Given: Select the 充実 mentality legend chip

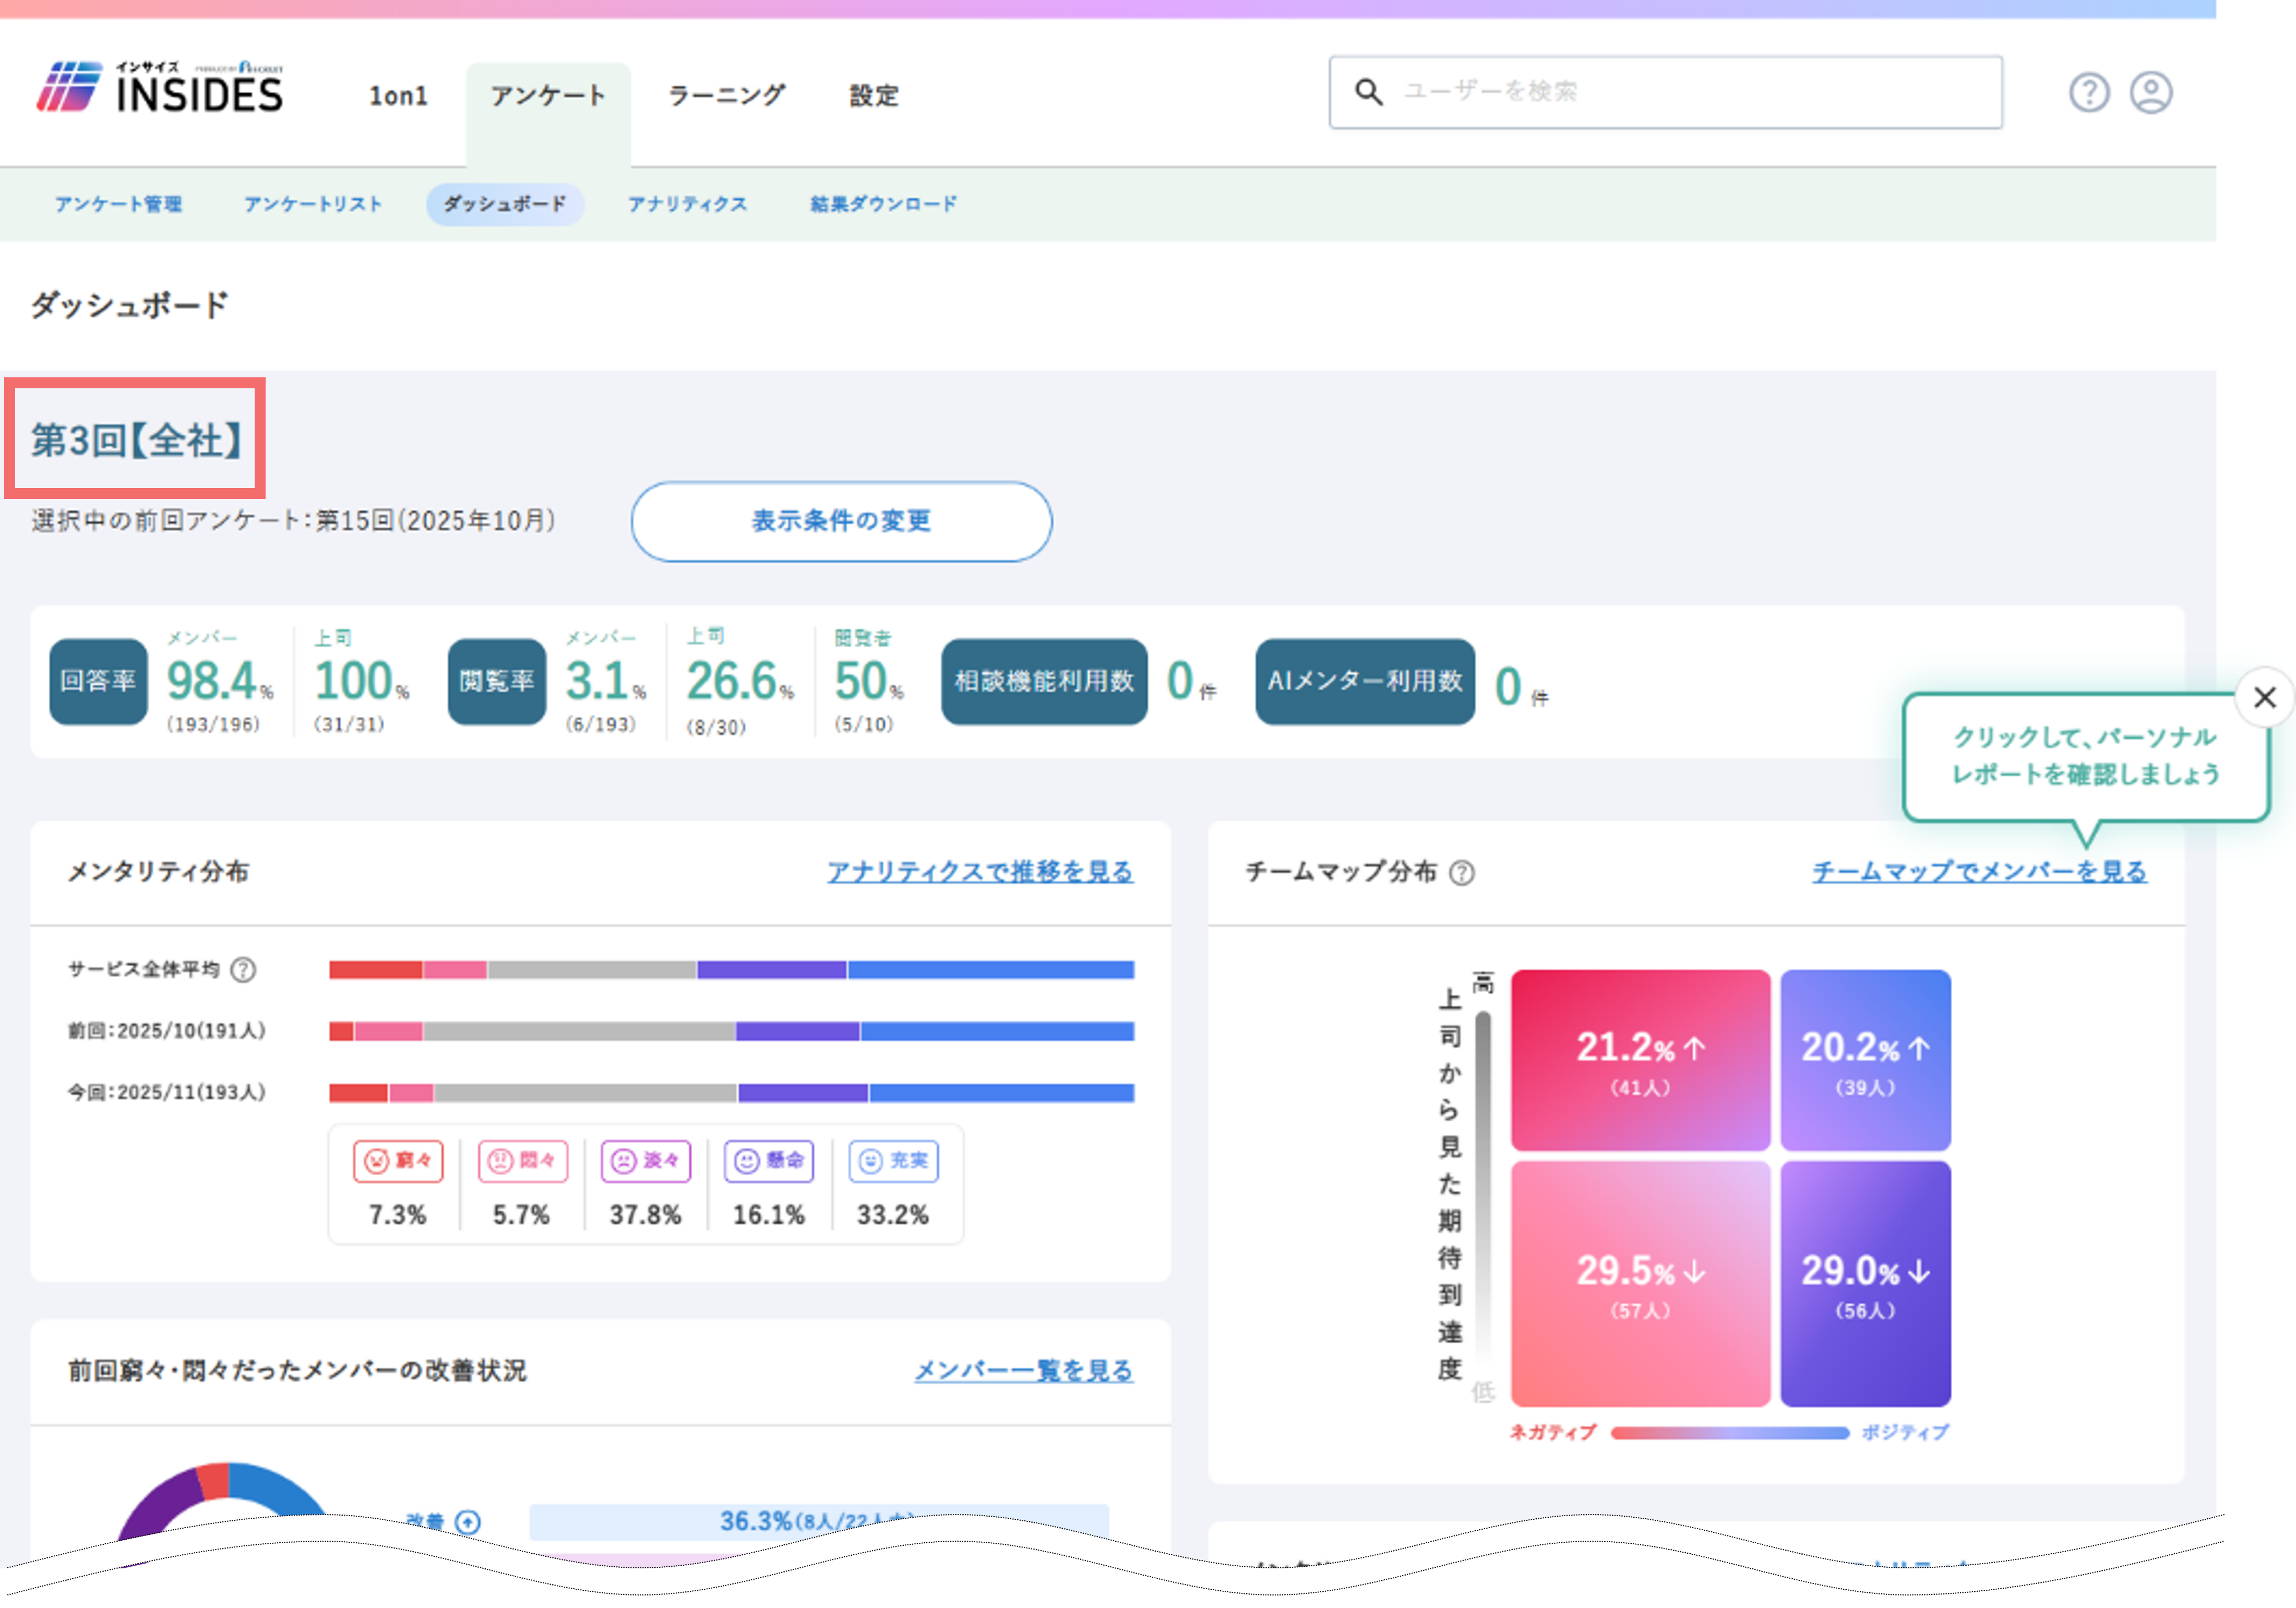Looking at the screenshot, I should coord(894,1160).
